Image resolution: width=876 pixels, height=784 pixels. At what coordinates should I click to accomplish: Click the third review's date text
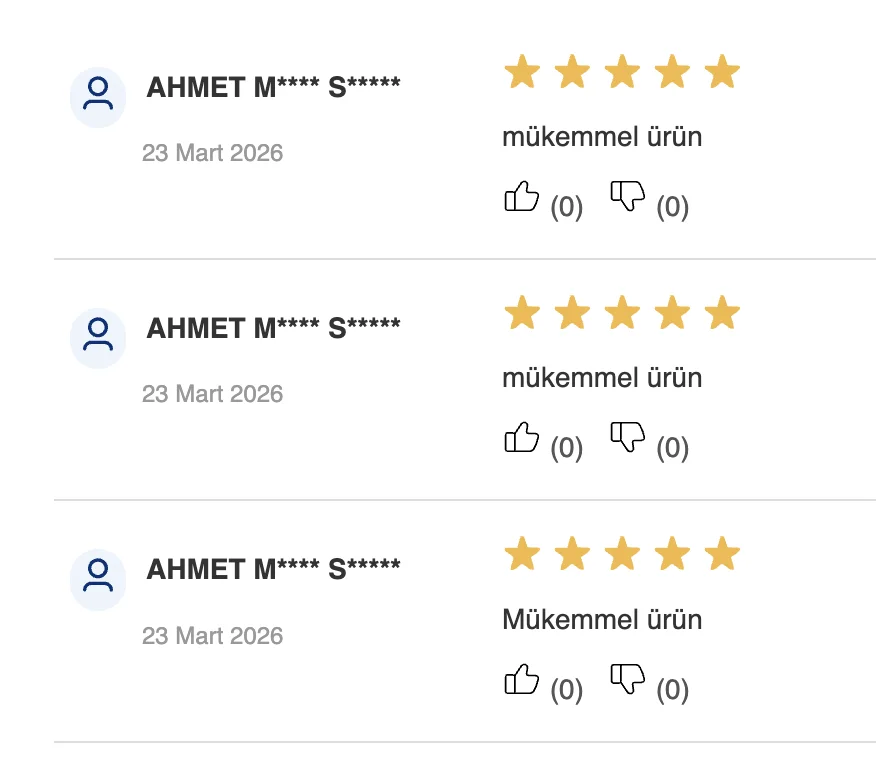click(x=212, y=636)
